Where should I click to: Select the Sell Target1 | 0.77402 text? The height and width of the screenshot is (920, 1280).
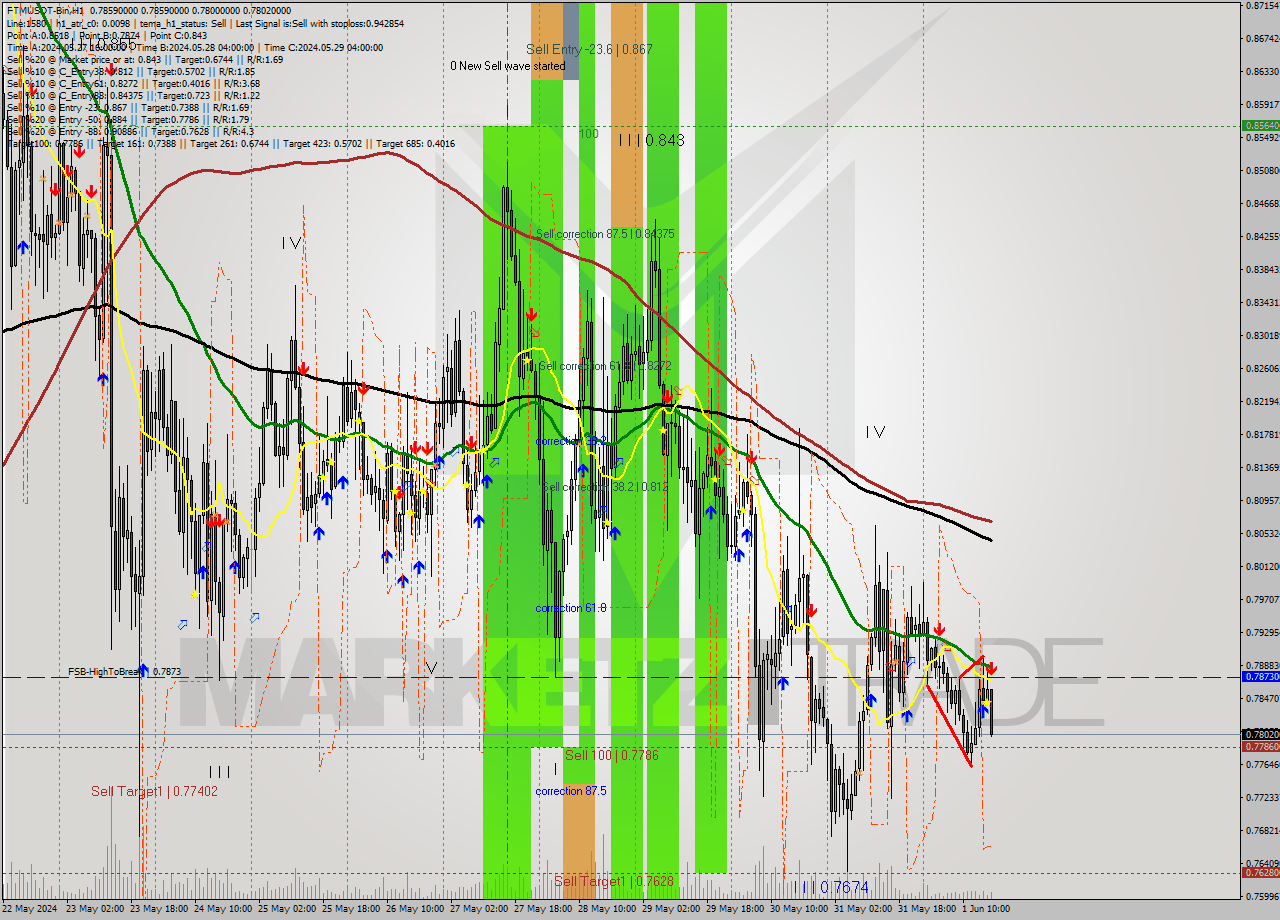(x=152, y=792)
